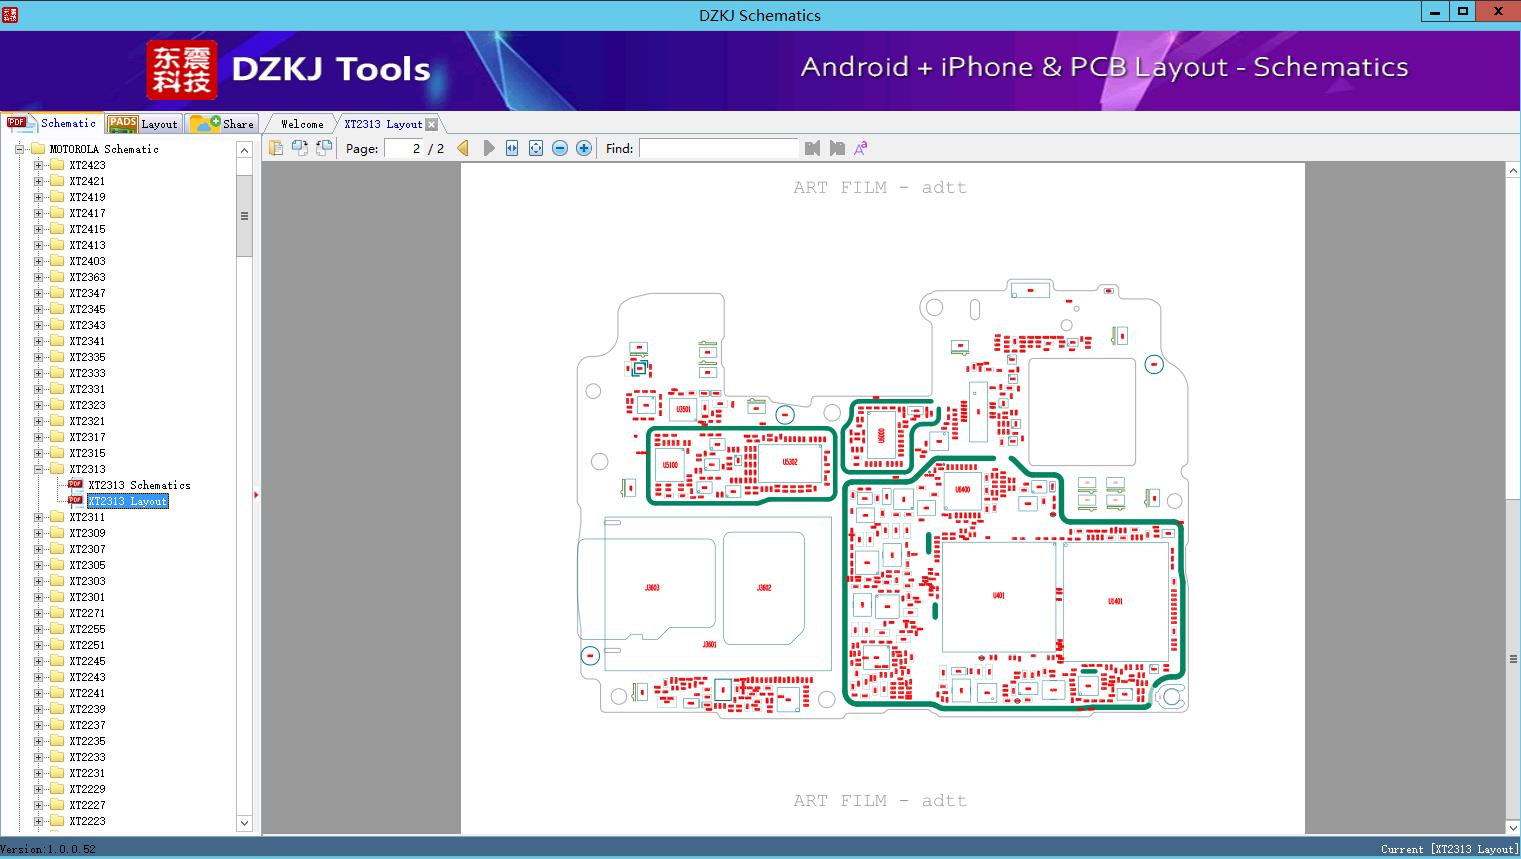1521x859 pixels.
Task: Collapse the MOTOROLA Schematic tree node
Action: [x=19, y=149]
